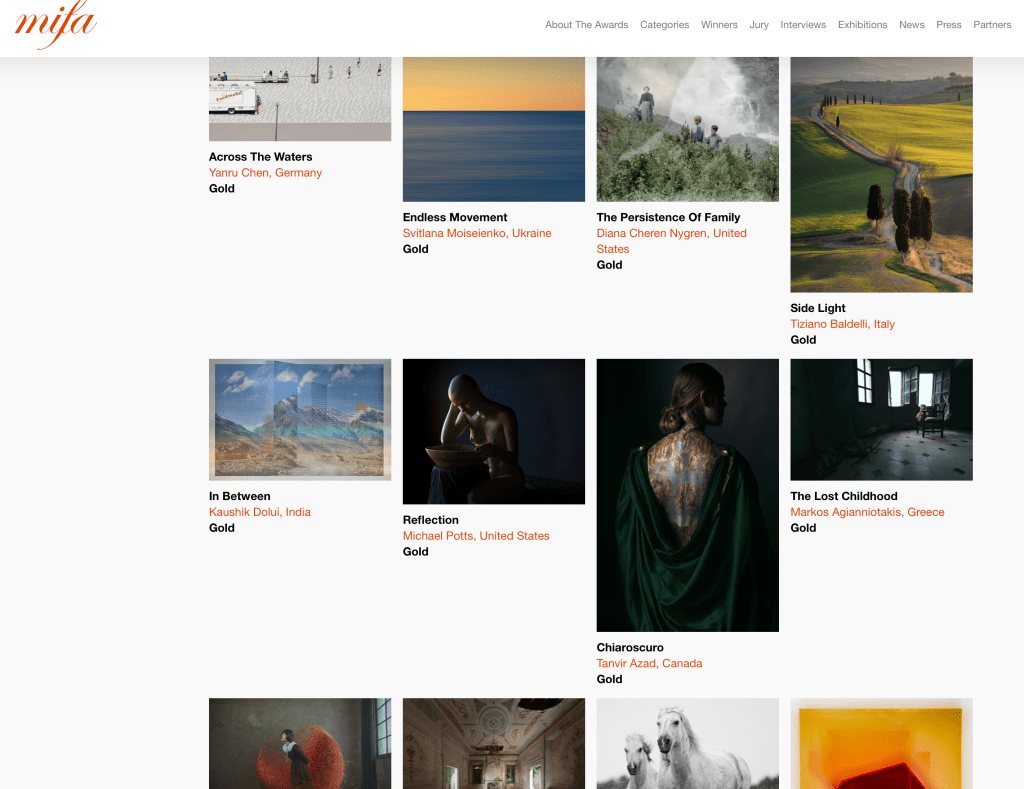Open photographer link Tanvir Azad, Canada
Viewport: 1024px width, 789px height.
click(649, 663)
